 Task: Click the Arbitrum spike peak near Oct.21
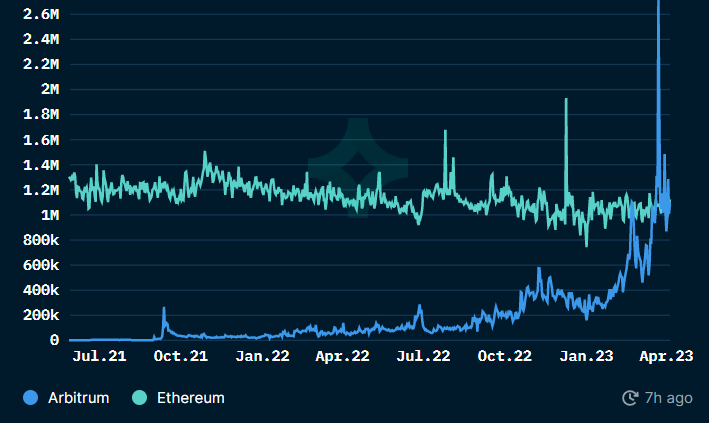tap(164, 309)
